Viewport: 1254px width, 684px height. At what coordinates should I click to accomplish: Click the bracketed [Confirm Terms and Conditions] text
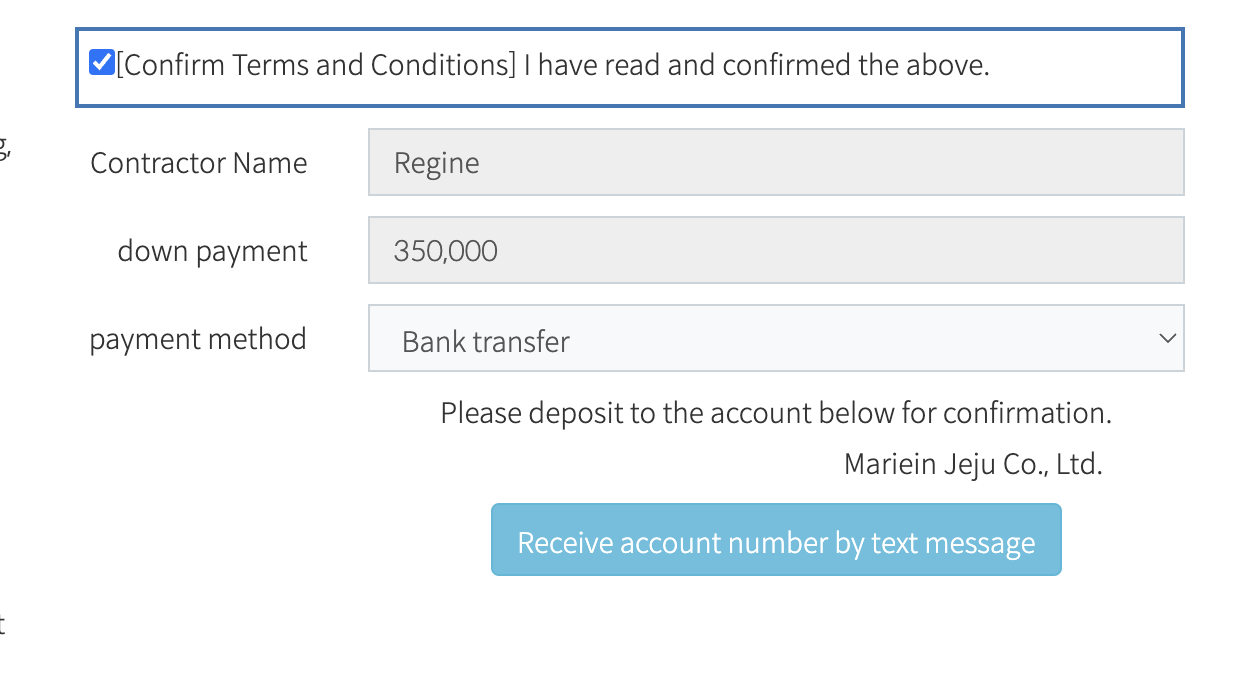click(316, 65)
